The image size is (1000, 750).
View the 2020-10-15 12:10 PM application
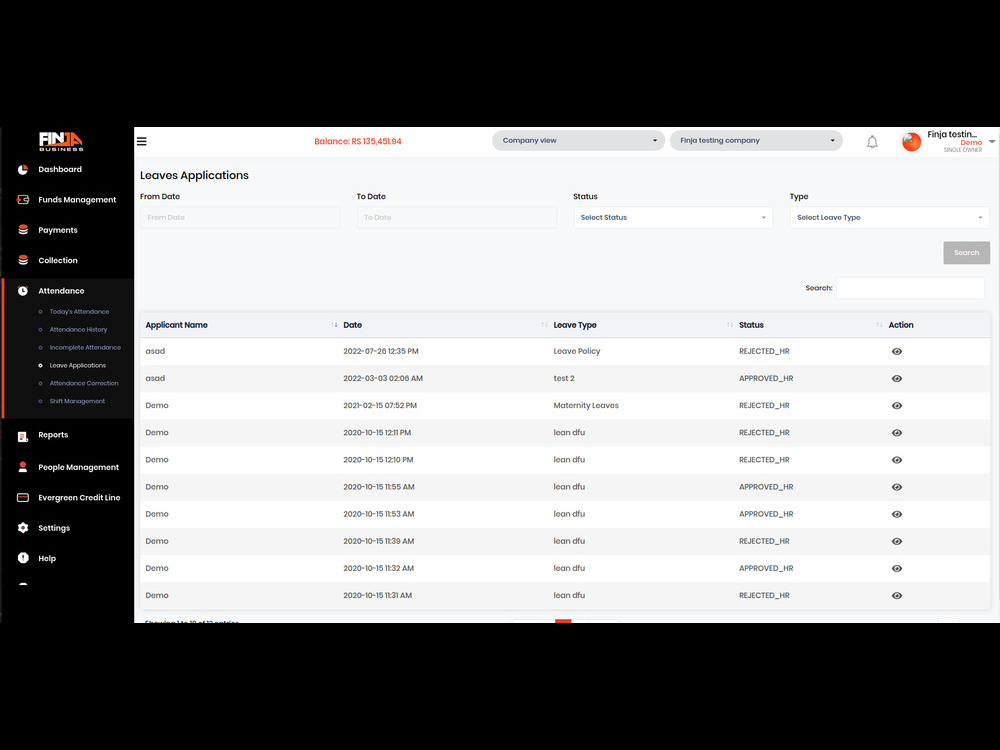(897, 460)
